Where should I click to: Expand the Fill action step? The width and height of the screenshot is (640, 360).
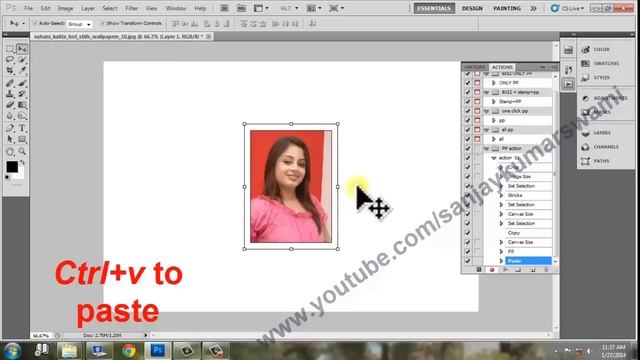[x=502, y=252]
